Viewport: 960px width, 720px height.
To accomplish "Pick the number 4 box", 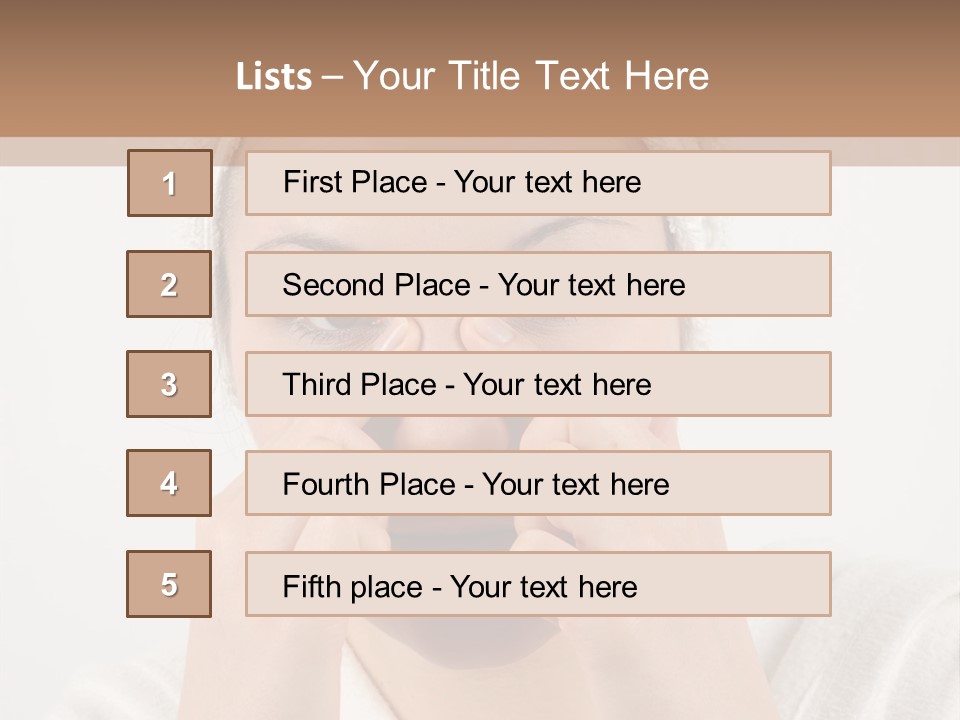I will tap(169, 484).
